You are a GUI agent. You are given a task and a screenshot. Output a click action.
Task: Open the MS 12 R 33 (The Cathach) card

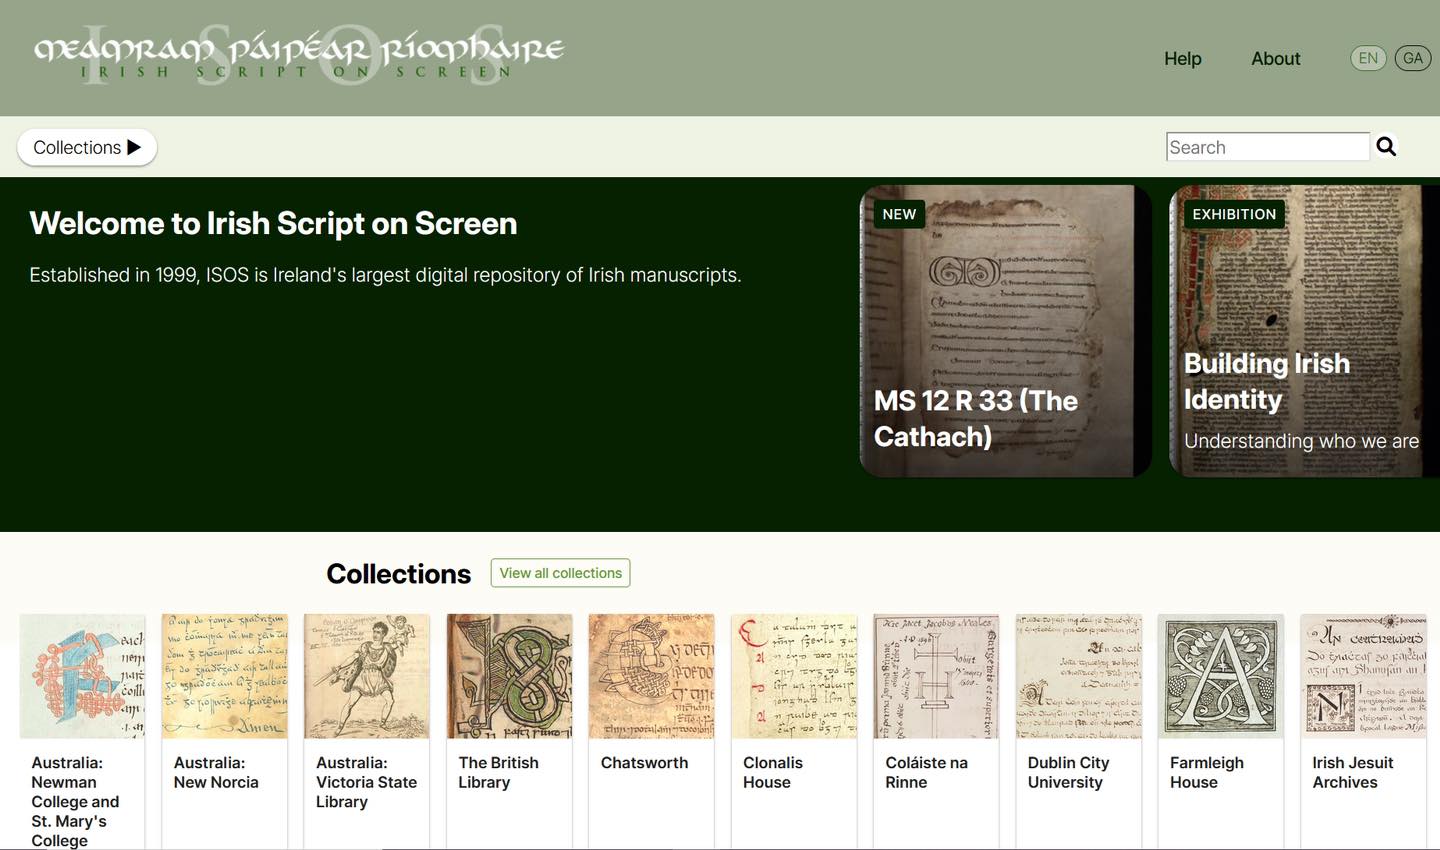point(1005,331)
